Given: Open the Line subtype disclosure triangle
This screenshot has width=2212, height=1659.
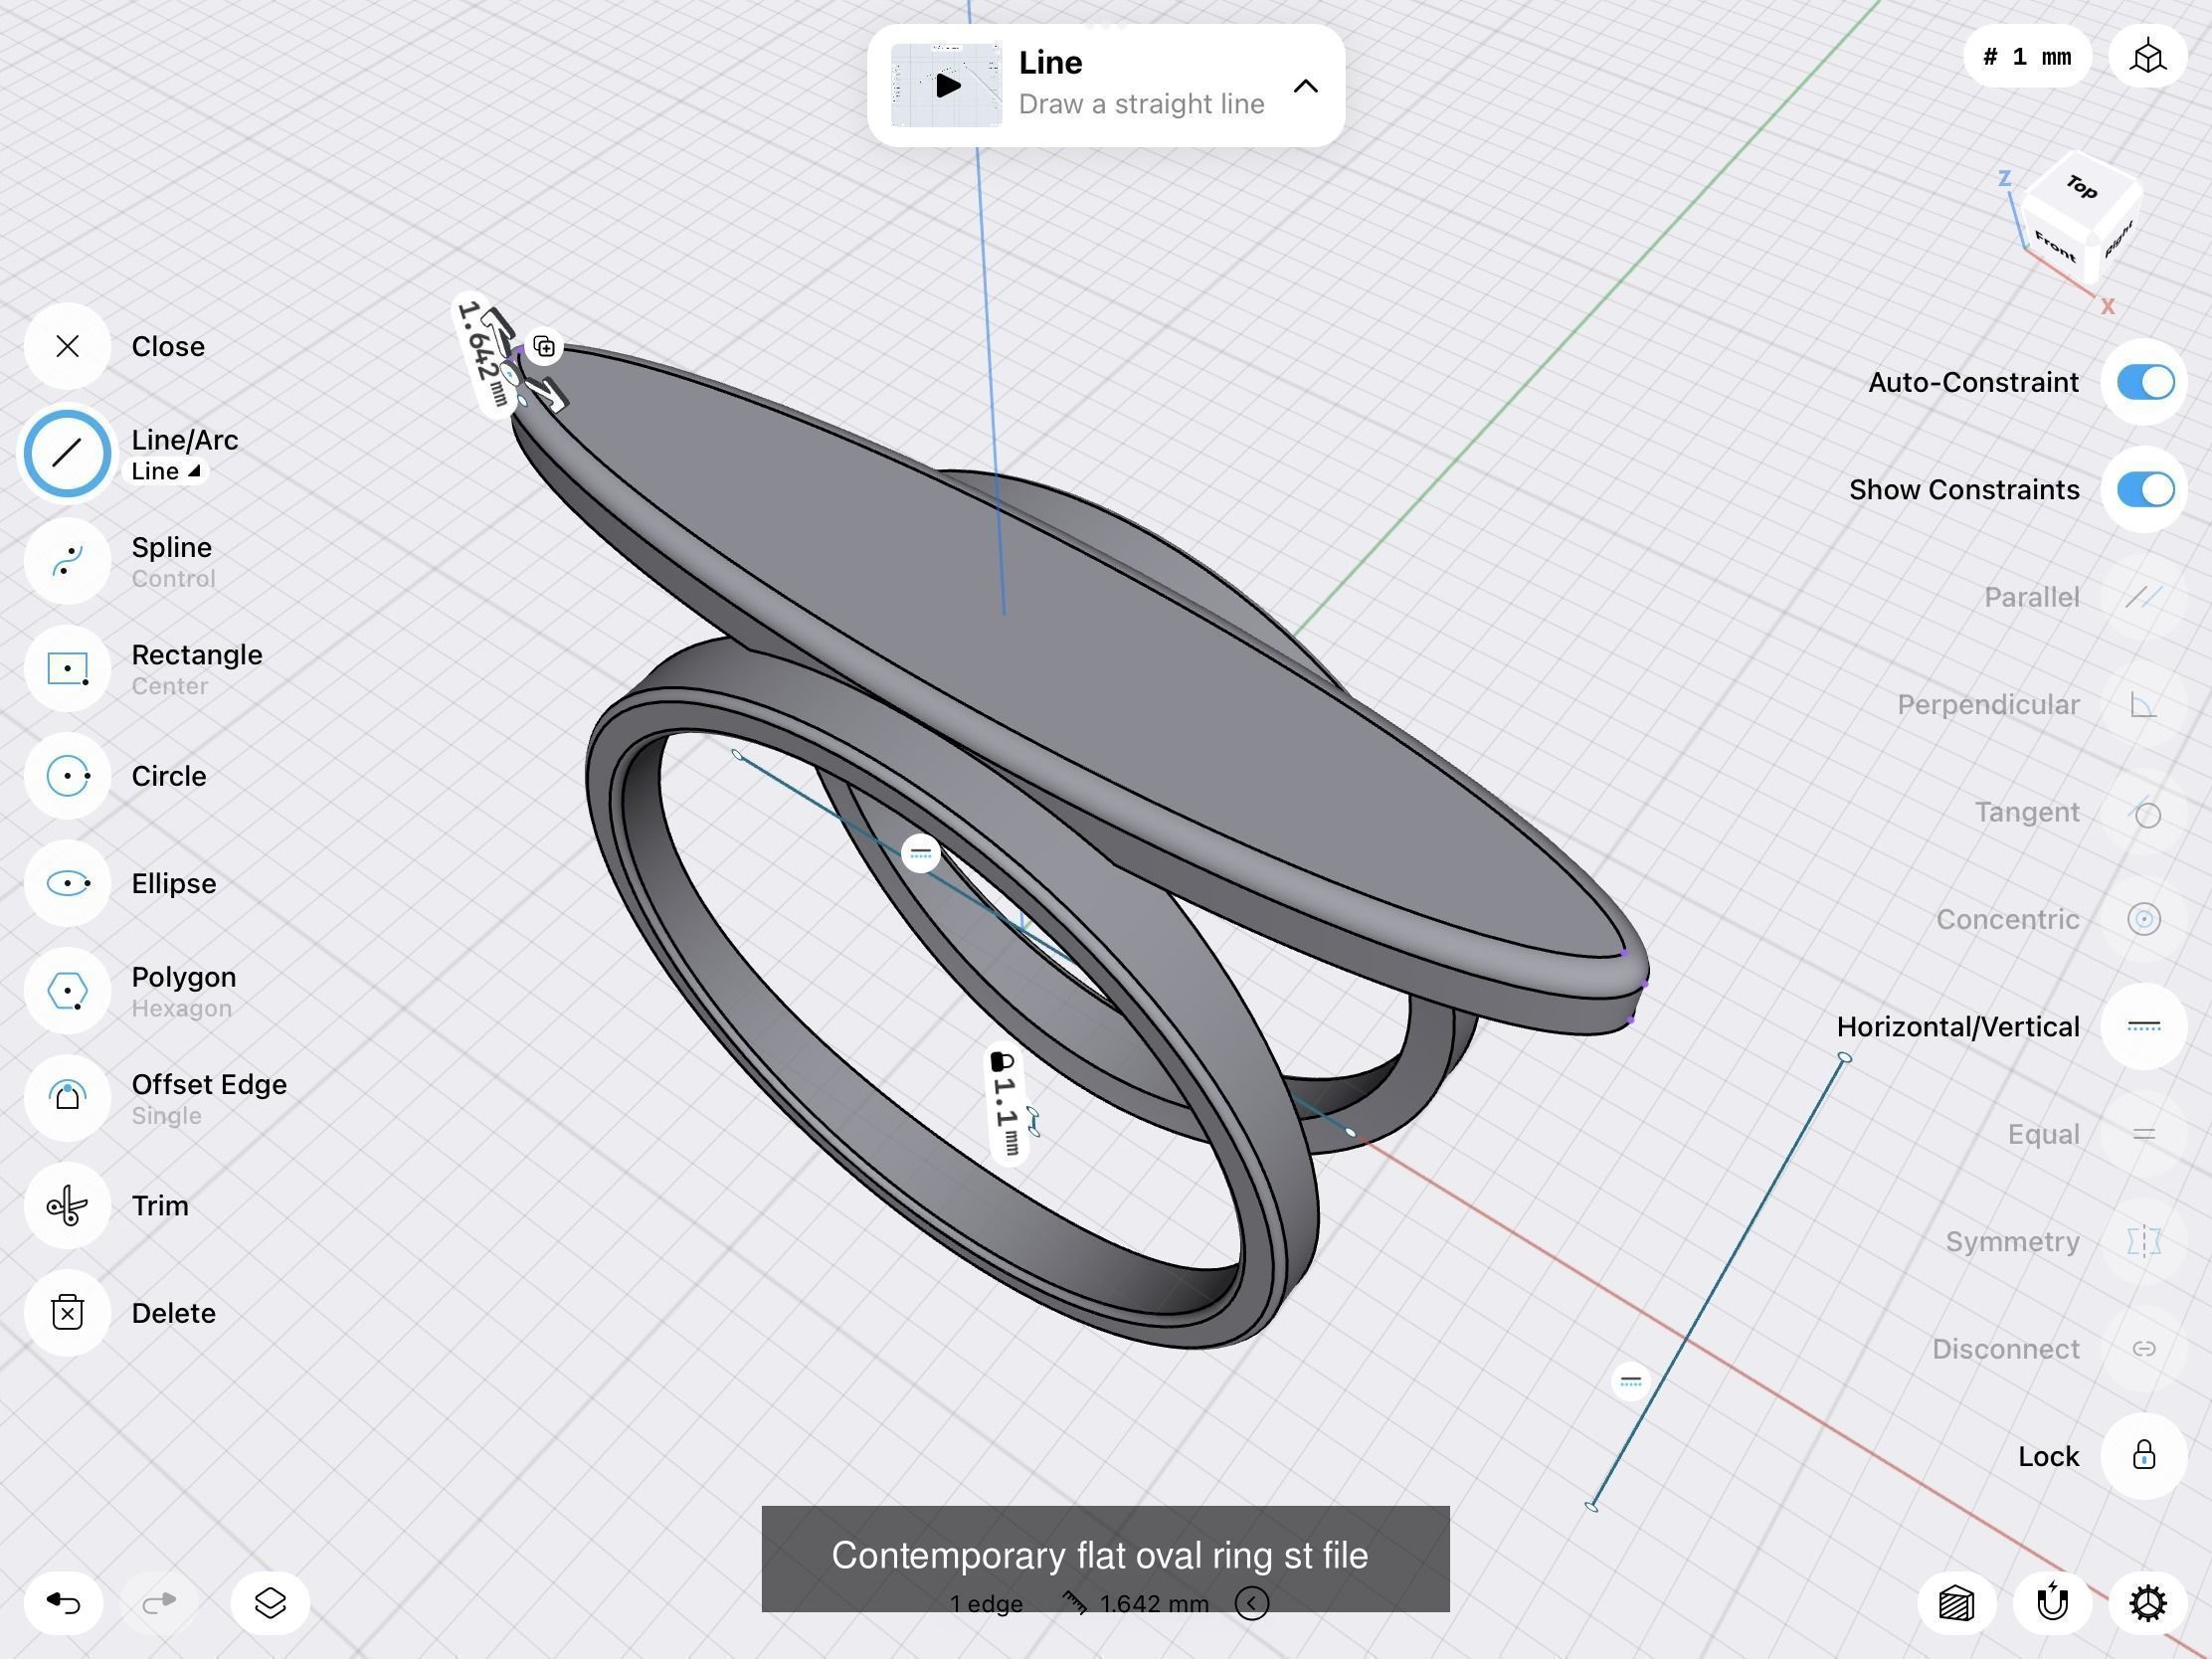Looking at the screenshot, I should [194, 471].
